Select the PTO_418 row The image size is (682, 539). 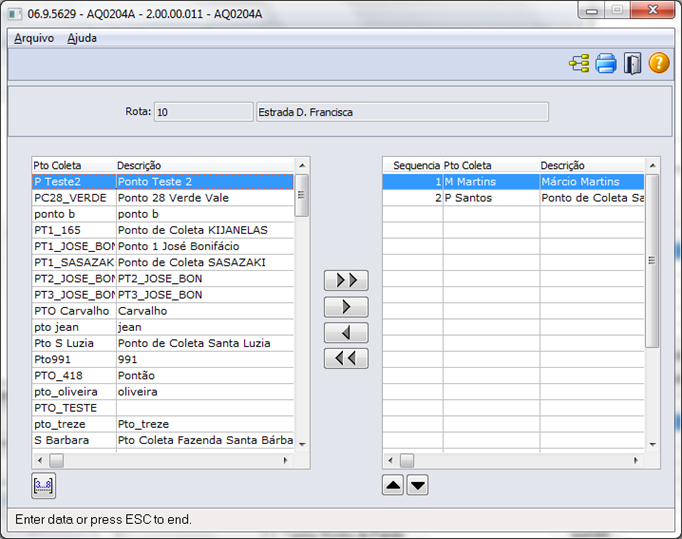click(163, 375)
